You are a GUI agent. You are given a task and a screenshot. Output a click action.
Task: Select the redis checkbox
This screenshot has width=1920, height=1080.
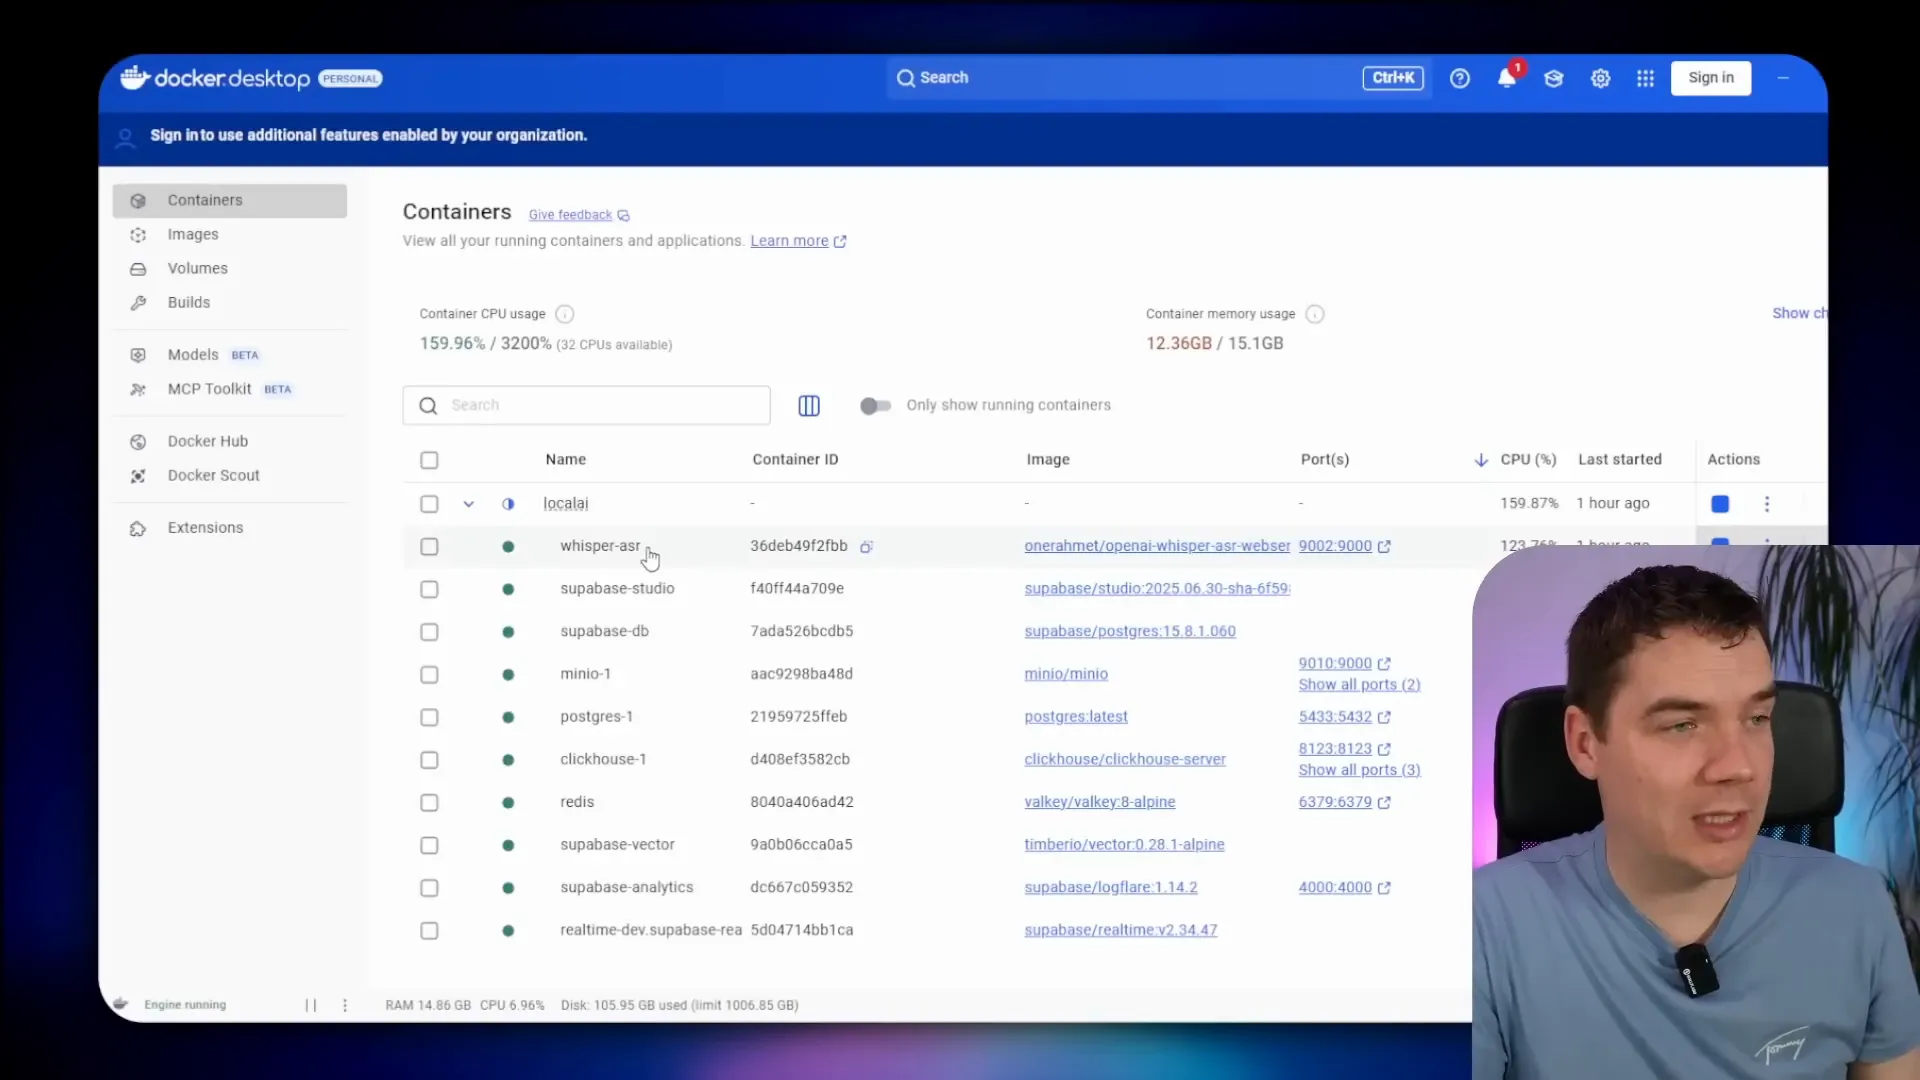[429, 803]
